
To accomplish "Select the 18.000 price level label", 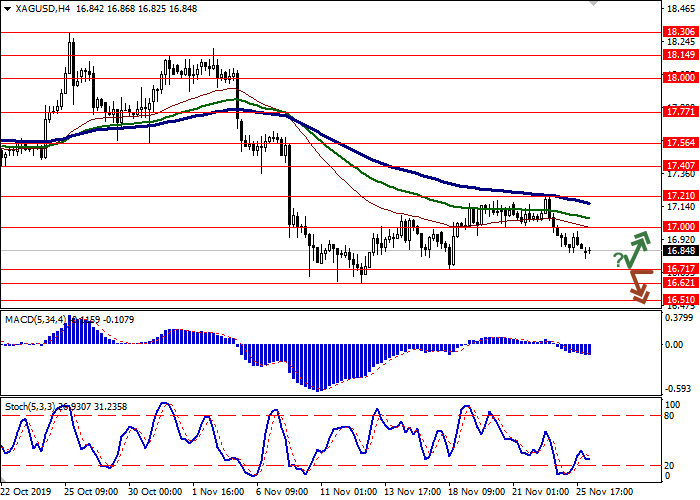I will (x=680, y=77).
